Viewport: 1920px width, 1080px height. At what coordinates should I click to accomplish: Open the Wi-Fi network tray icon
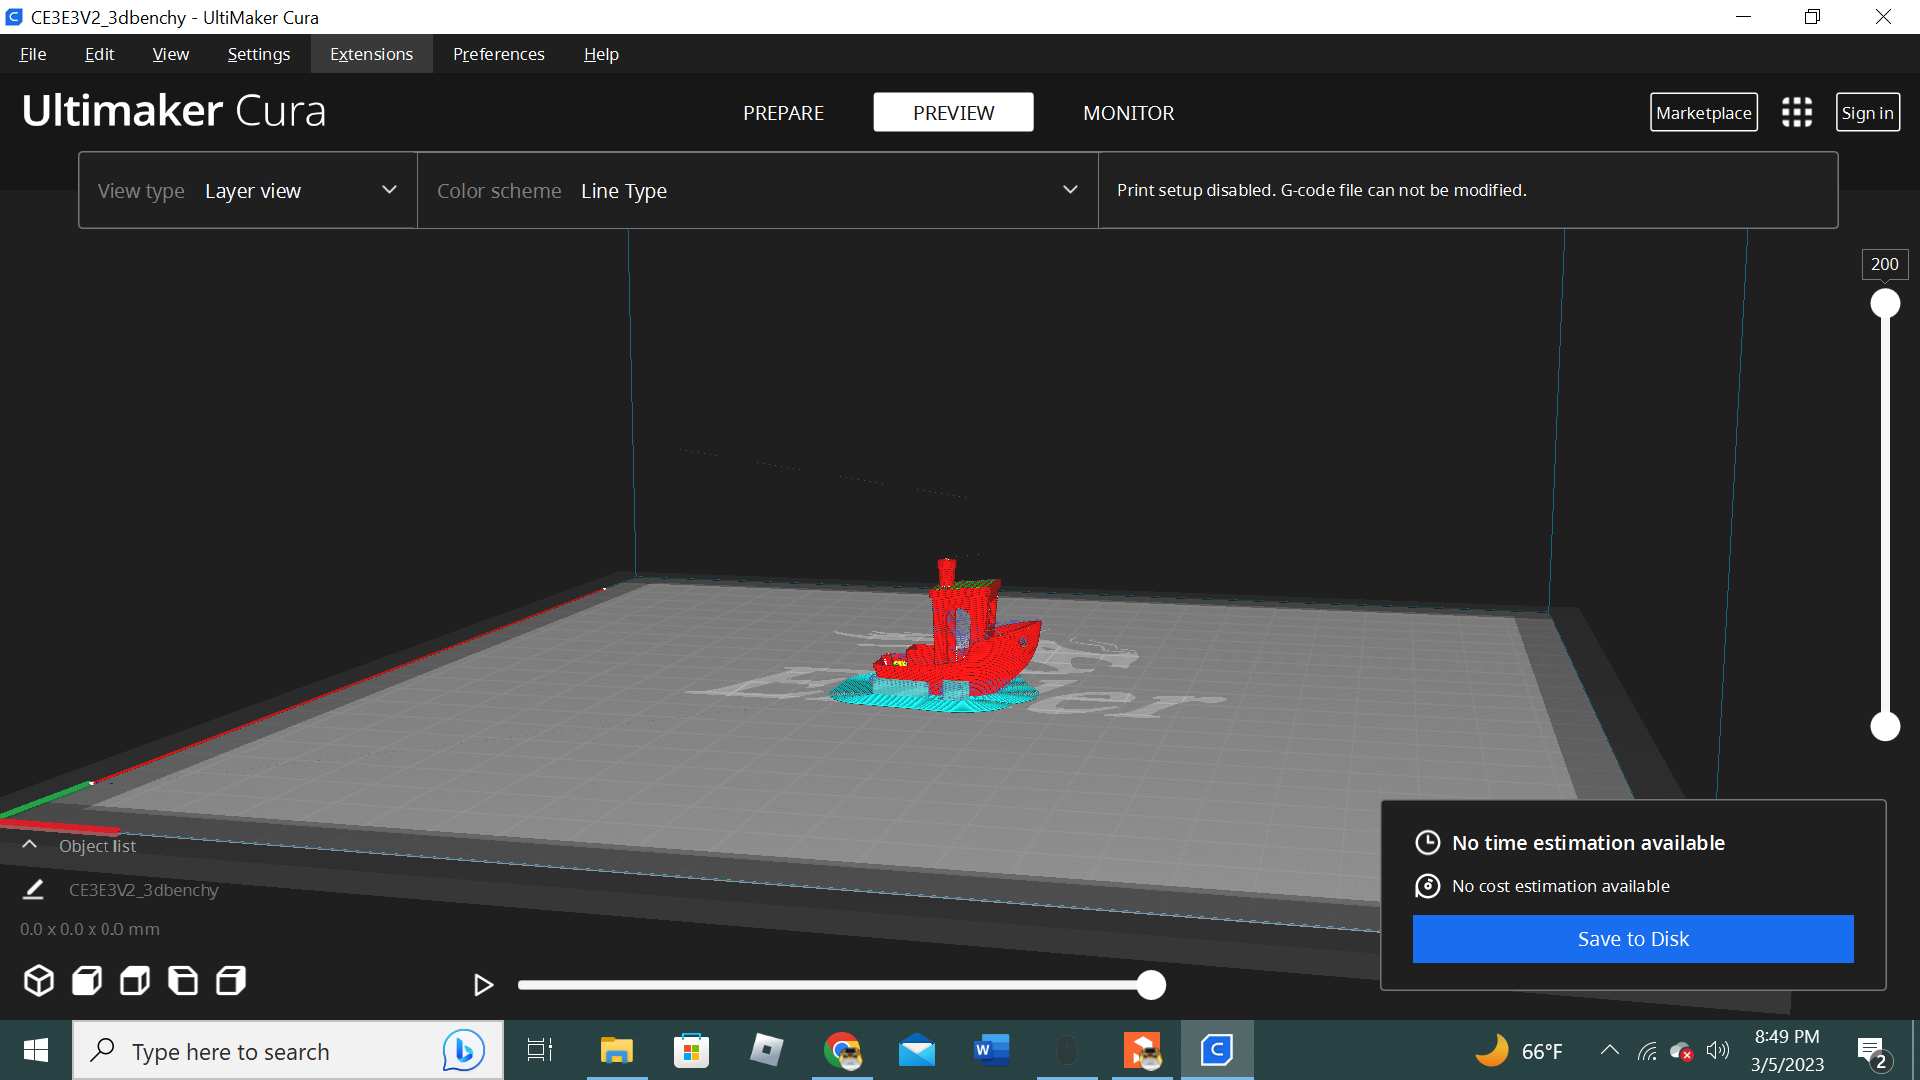[x=1647, y=1051]
